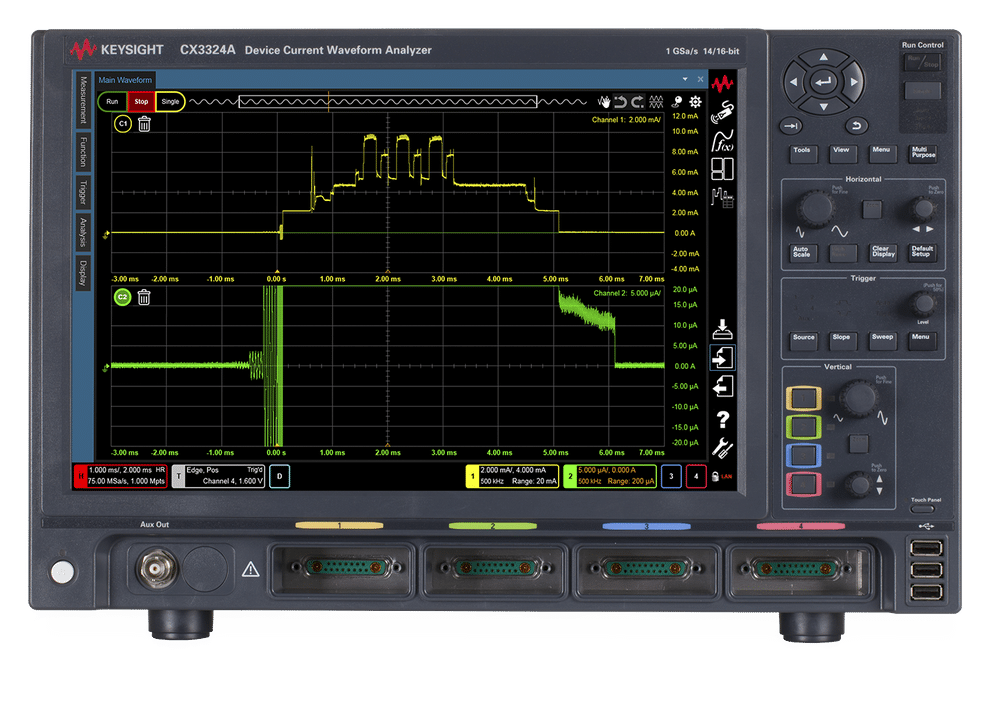Push the front panel right arrow key
The image size is (1000, 703).
[x=854, y=82]
